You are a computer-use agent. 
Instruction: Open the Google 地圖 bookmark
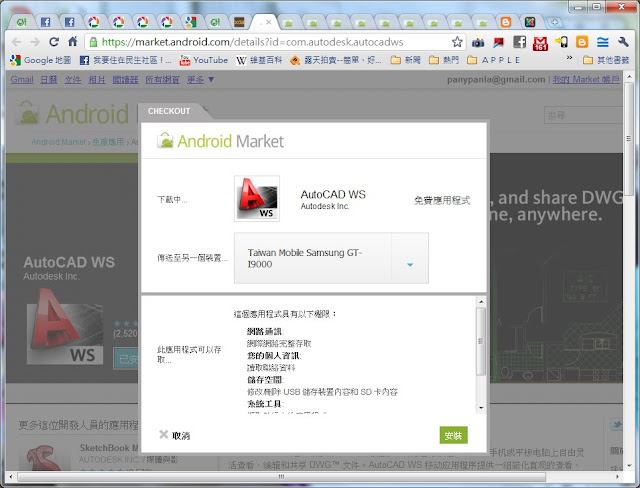[x=40, y=60]
